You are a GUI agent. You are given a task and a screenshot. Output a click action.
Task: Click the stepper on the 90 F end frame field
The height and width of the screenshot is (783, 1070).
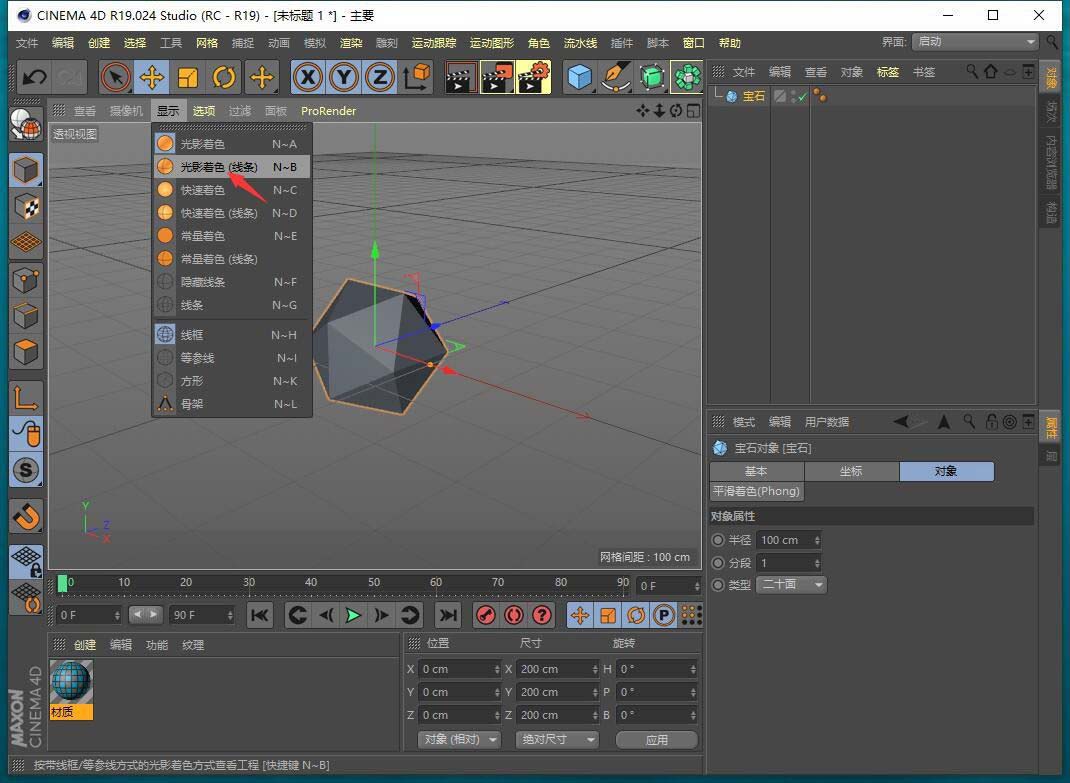point(230,616)
